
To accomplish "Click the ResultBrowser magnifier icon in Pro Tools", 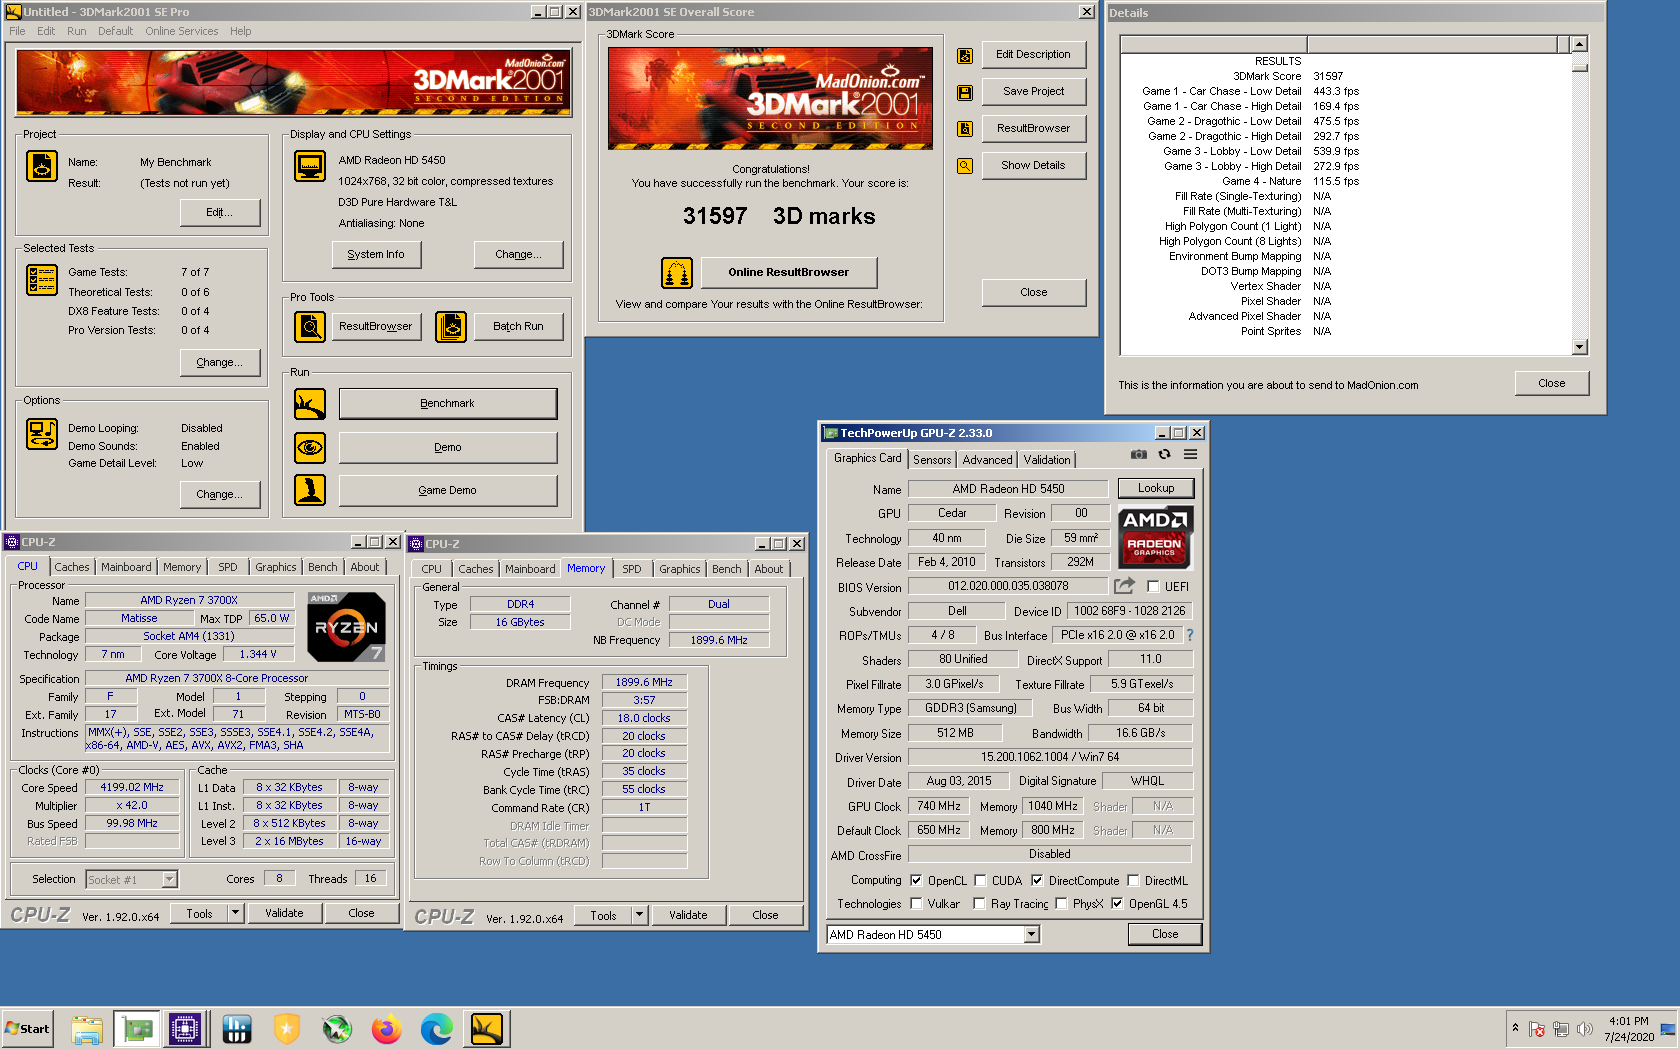I will 310,326.
